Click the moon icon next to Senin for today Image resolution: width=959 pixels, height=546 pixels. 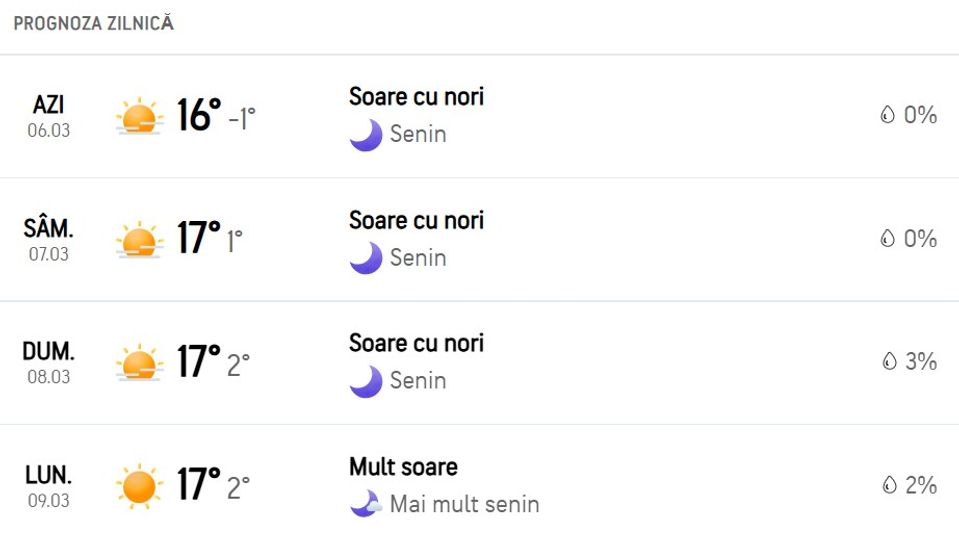point(366,135)
